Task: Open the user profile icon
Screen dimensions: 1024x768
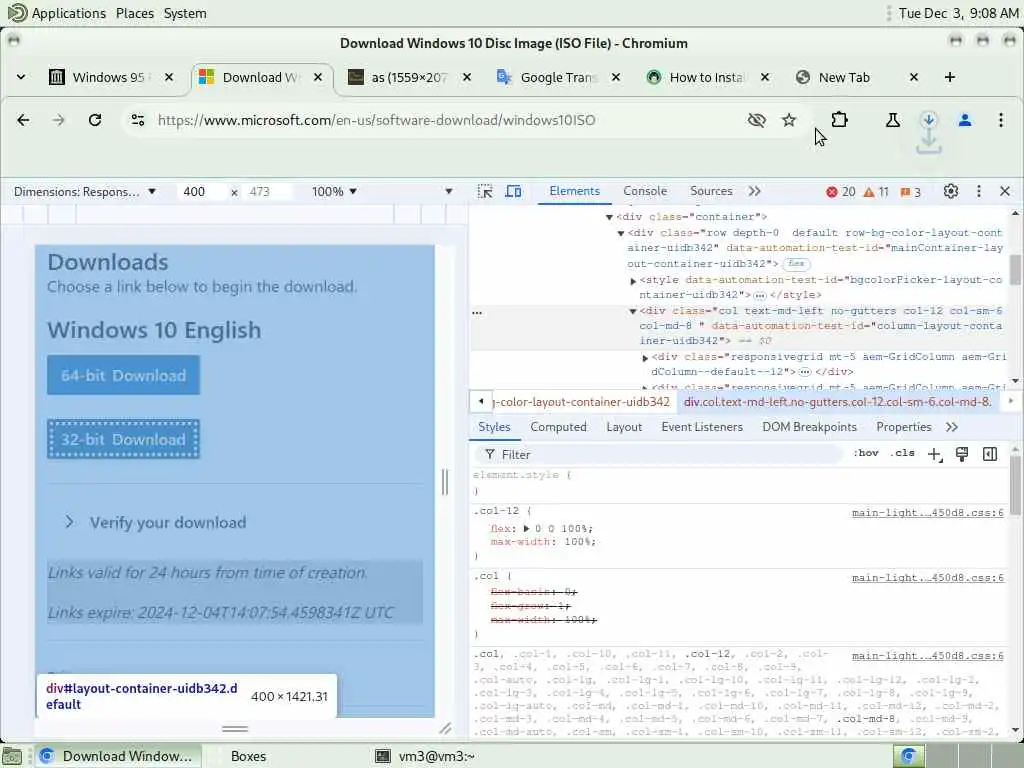Action: [965, 120]
